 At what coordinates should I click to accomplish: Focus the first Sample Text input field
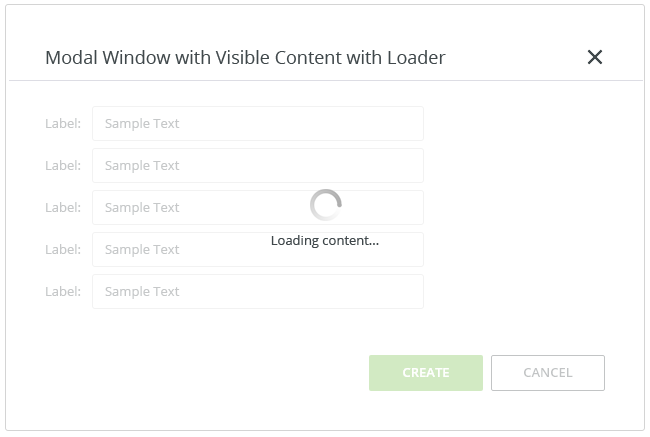pos(258,124)
